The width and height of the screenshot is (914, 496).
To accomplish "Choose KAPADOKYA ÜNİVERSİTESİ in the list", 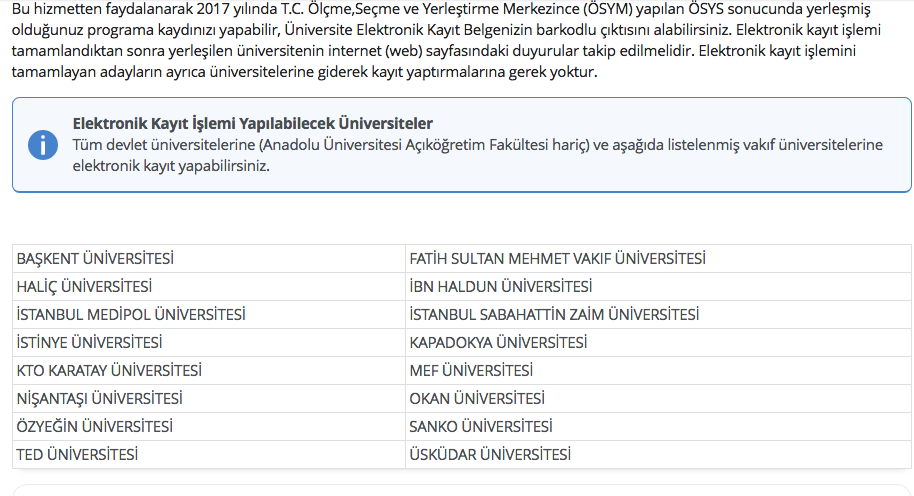I will tap(658, 342).
